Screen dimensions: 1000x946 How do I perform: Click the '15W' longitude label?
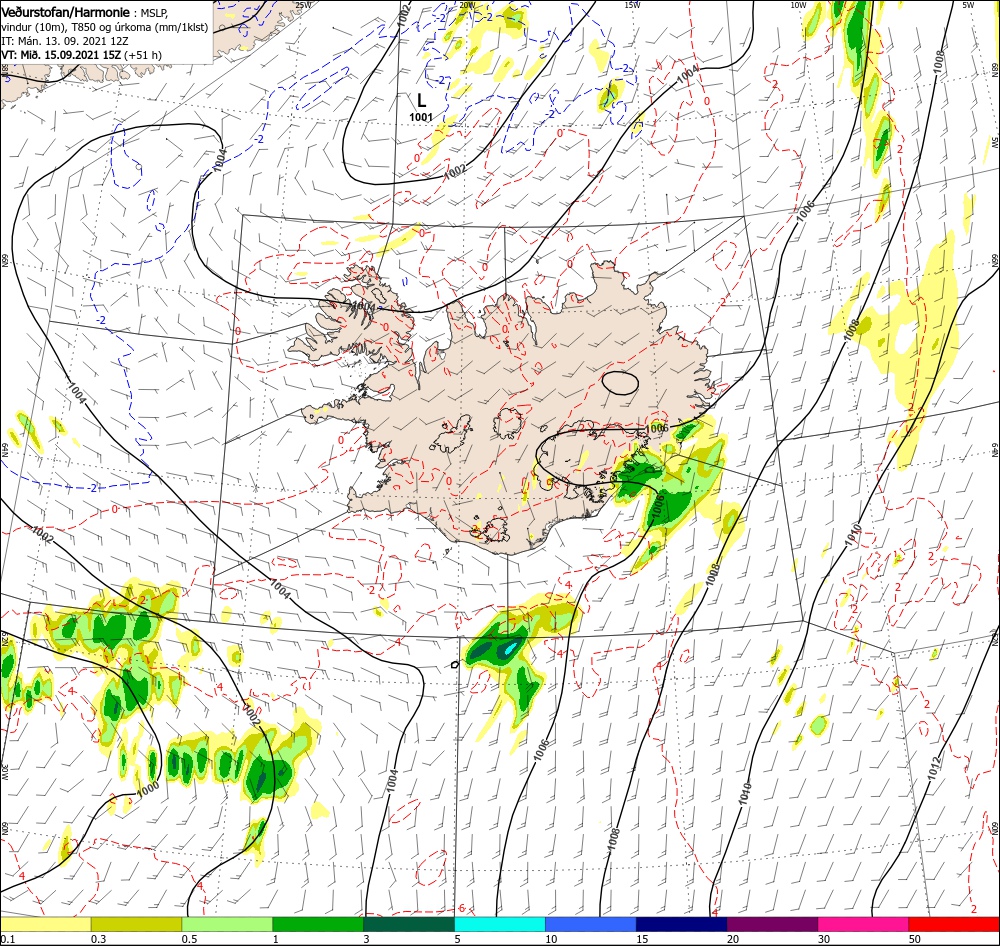click(x=632, y=5)
